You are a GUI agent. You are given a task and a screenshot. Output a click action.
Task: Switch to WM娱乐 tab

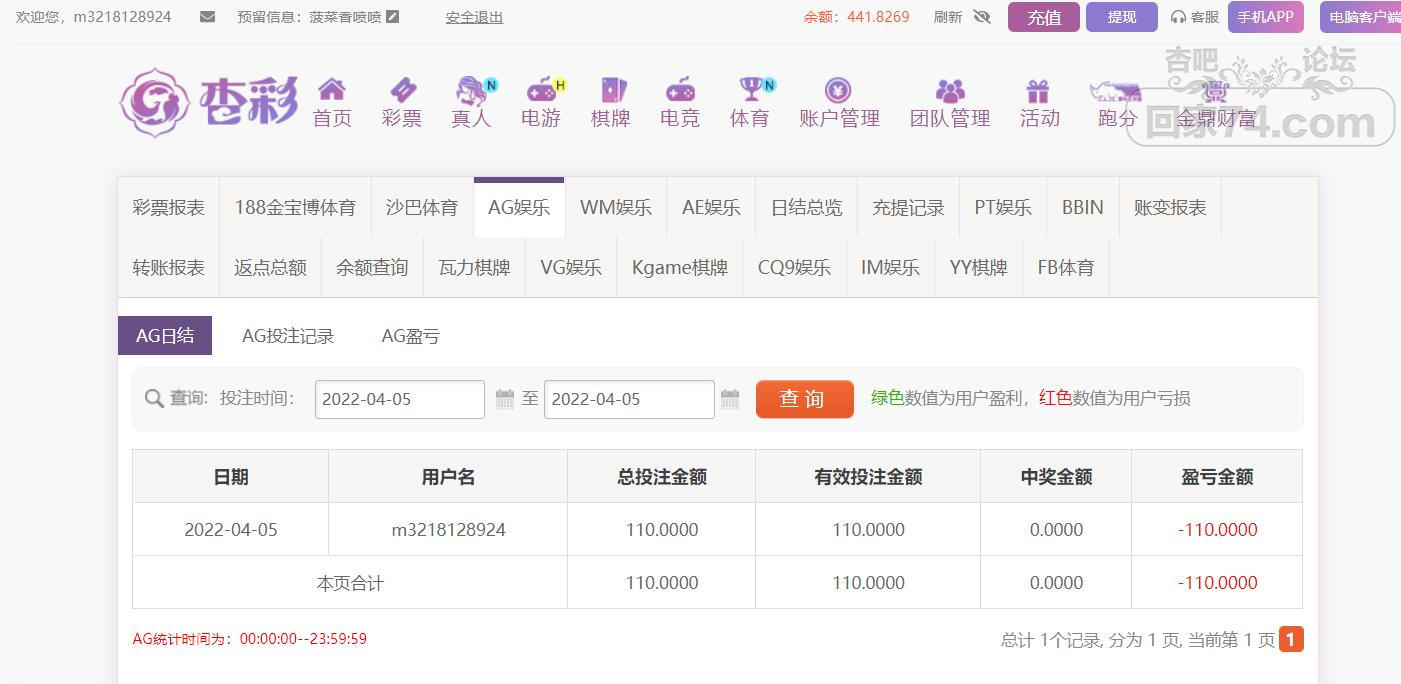(x=616, y=207)
